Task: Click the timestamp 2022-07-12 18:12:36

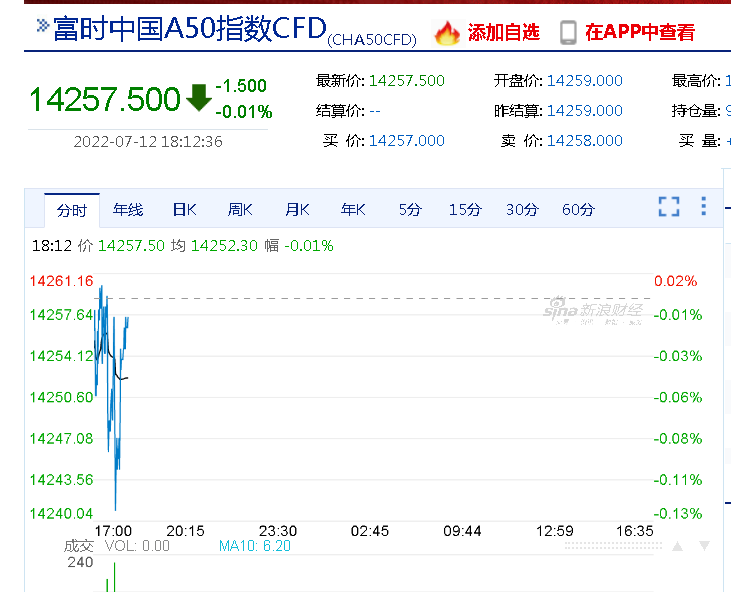Action: (x=148, y=142)
